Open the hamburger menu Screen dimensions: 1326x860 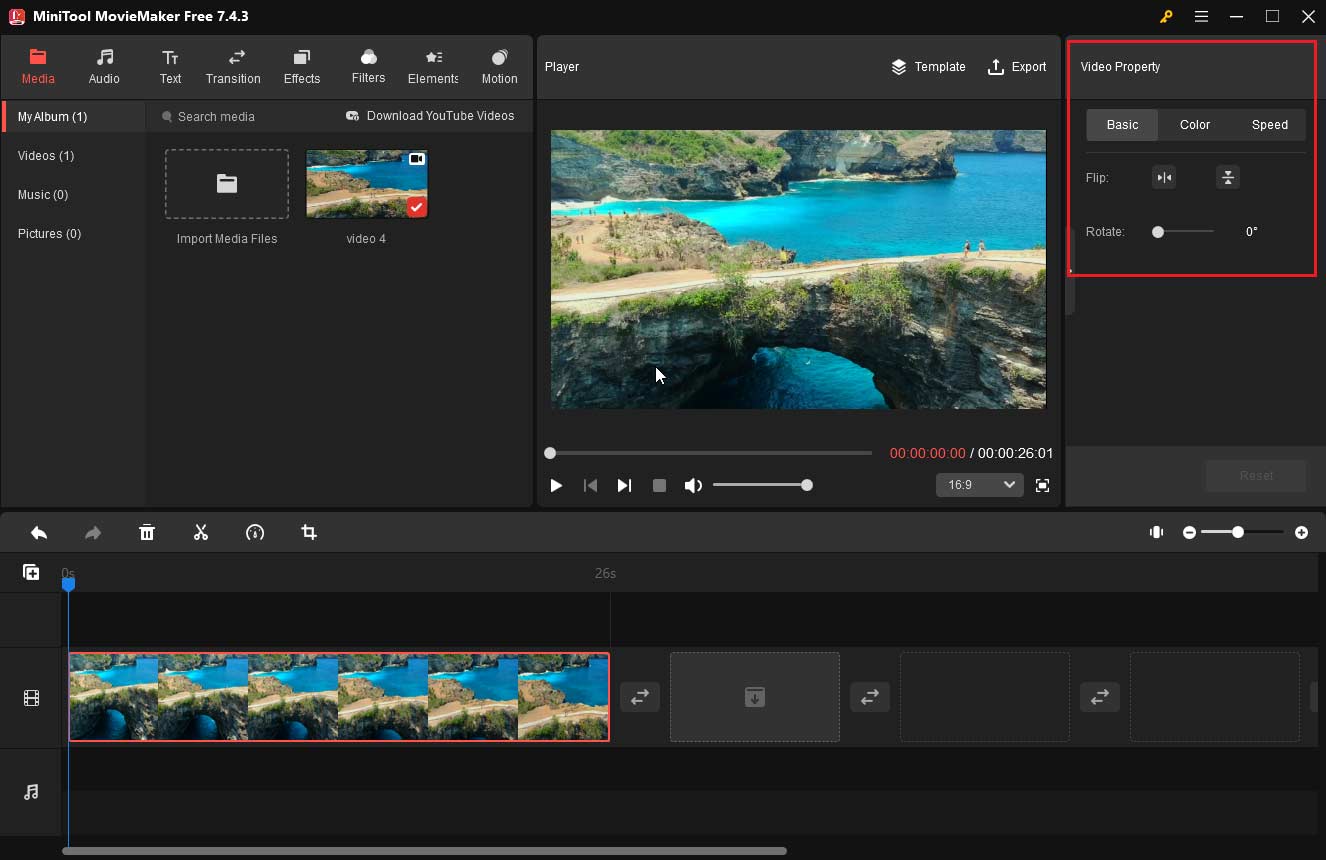tap(1201, 17)
